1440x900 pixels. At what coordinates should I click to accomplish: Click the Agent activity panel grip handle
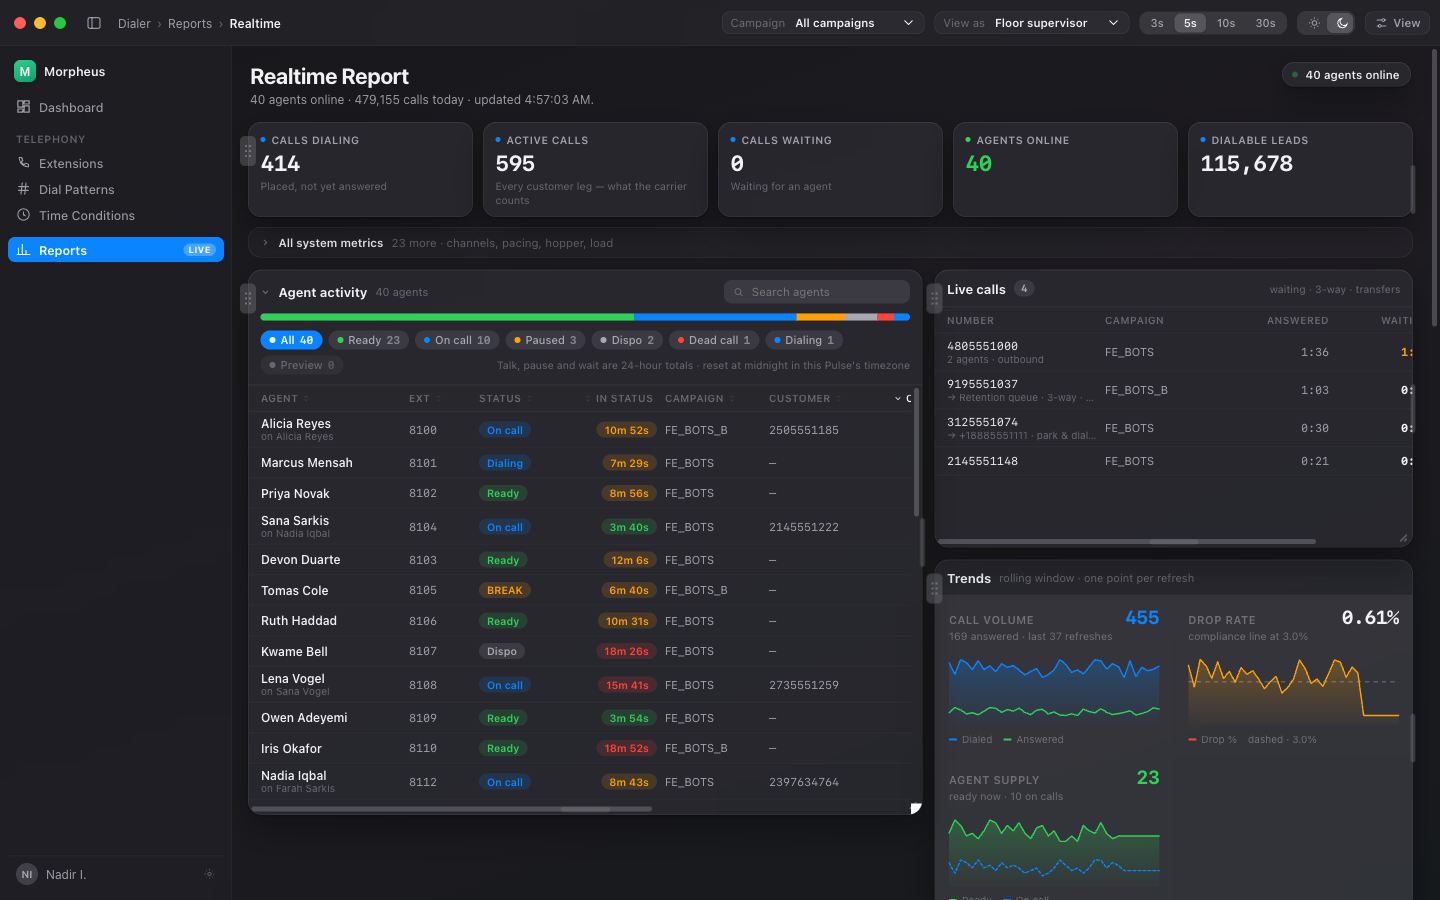[248, 298]
